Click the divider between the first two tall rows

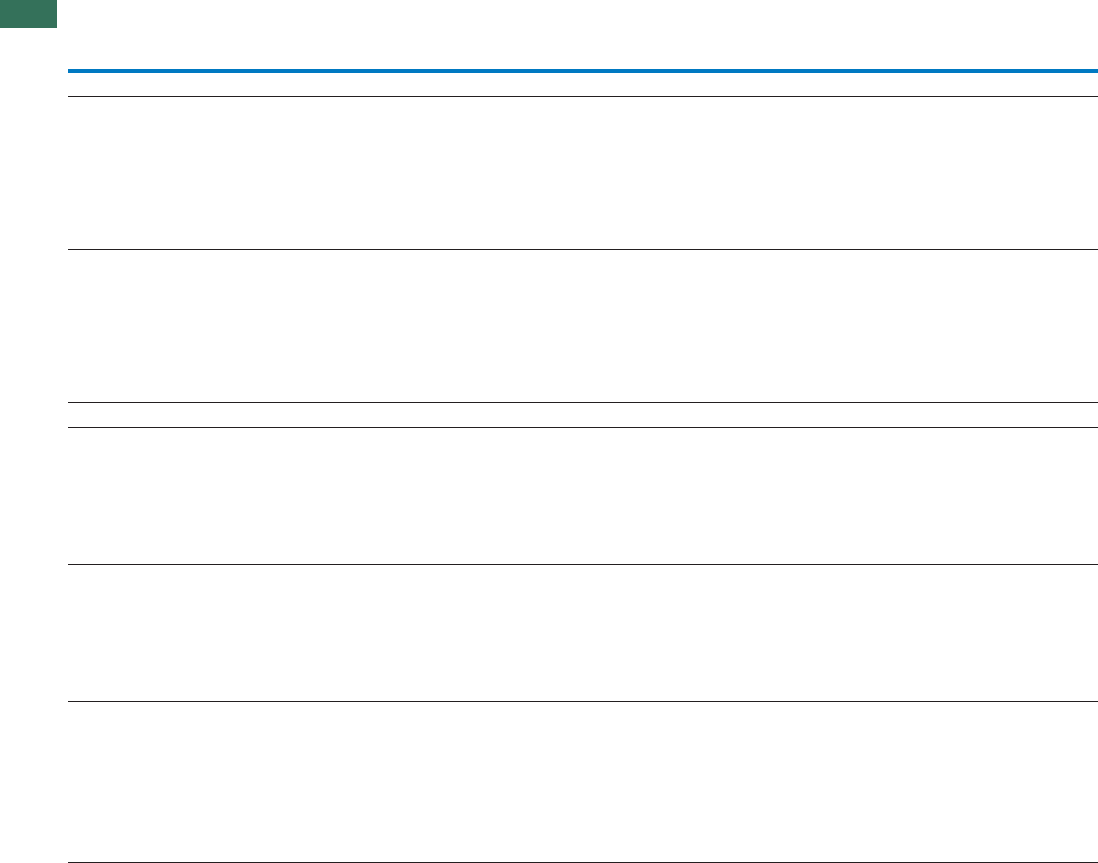coord(582,249)
